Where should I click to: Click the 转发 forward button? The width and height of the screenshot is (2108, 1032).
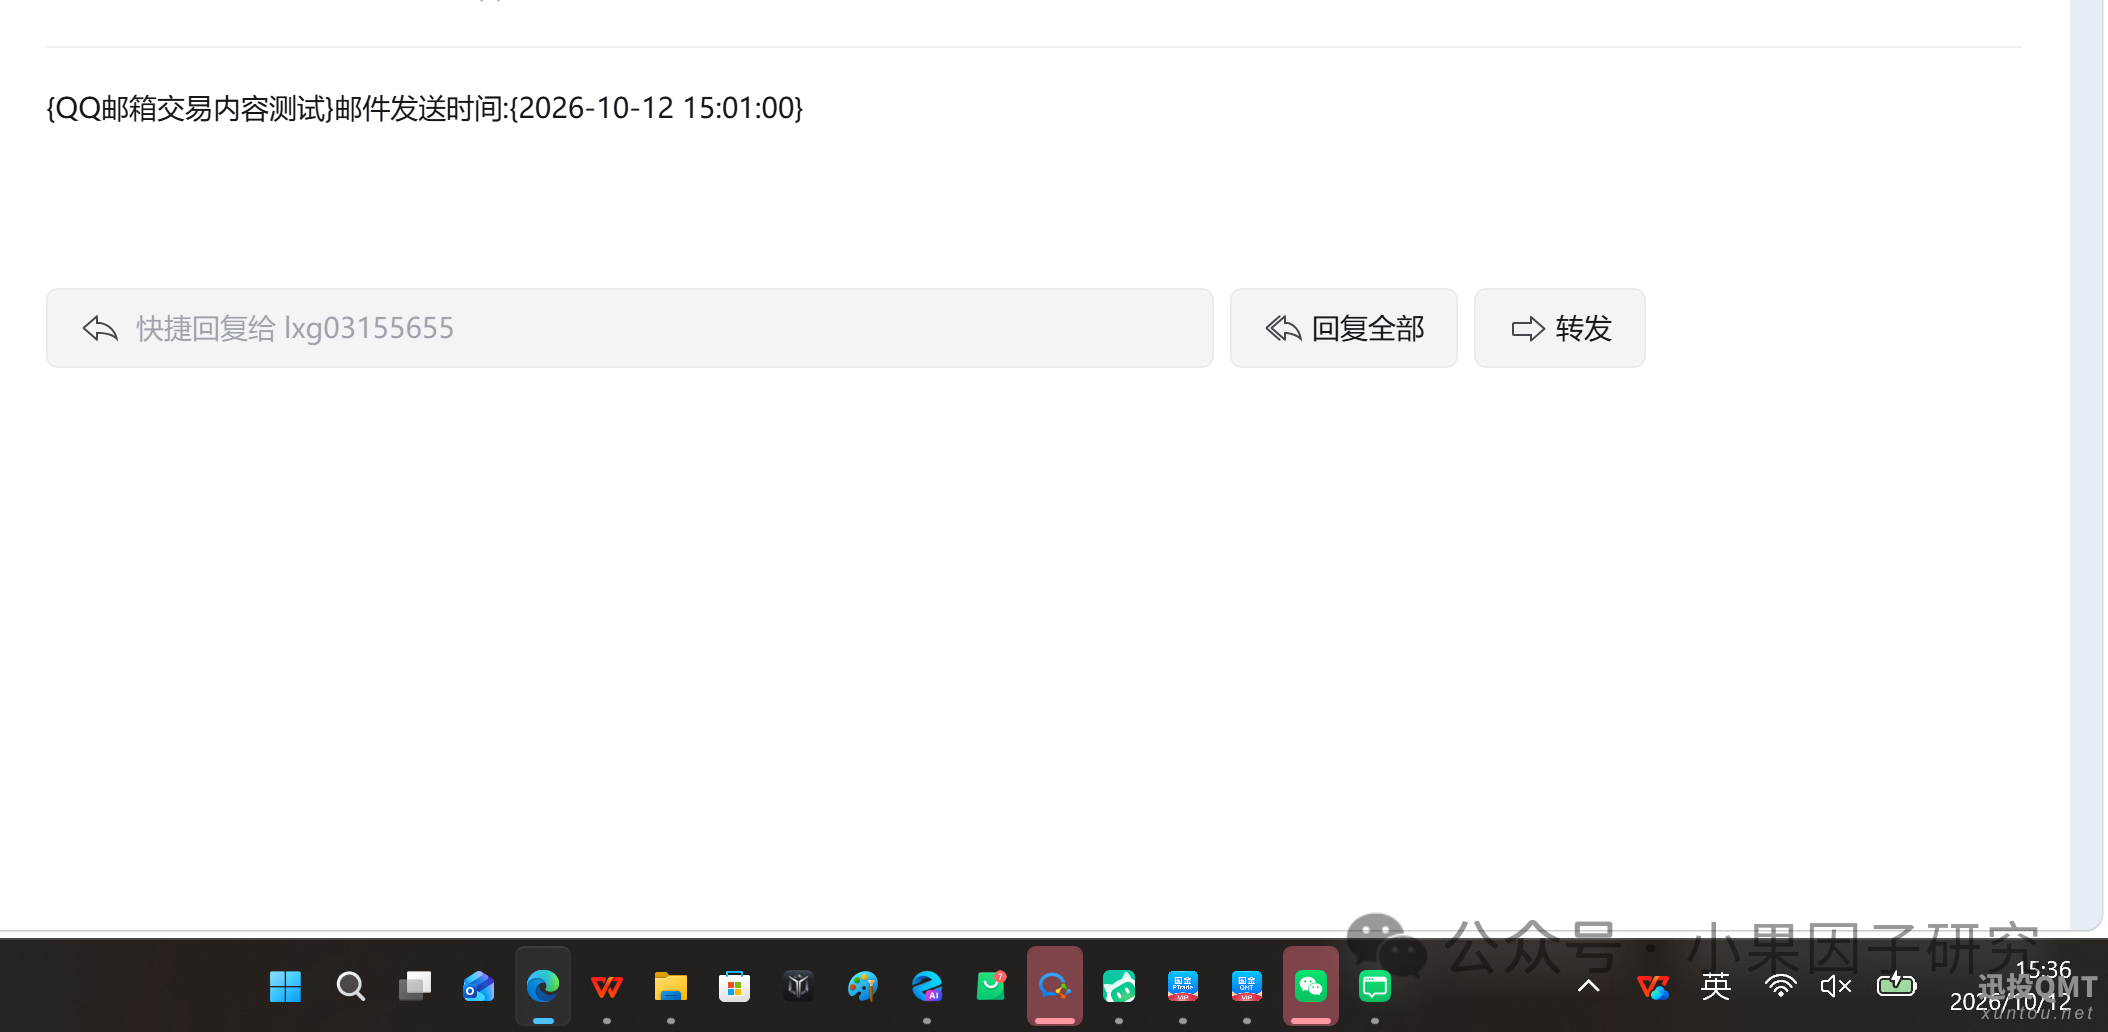tap(1559, 328)
